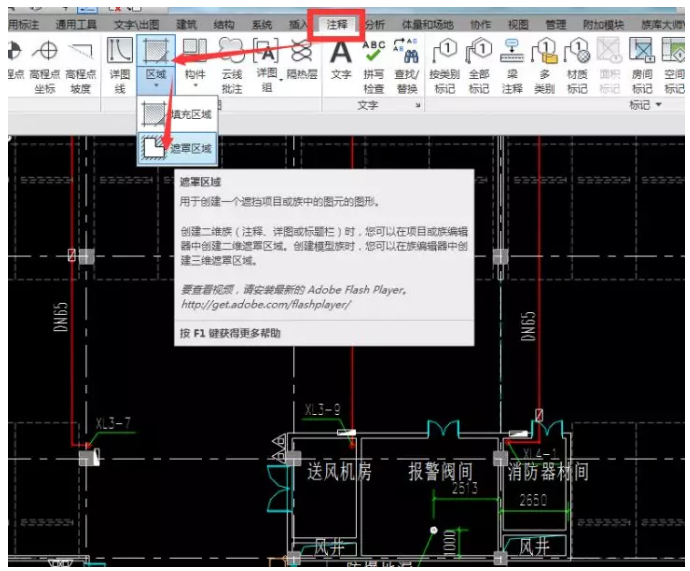690x571 pixels.
Task: Click the 按 F1 键获得更多帮助 text
Action: (230, 333)
